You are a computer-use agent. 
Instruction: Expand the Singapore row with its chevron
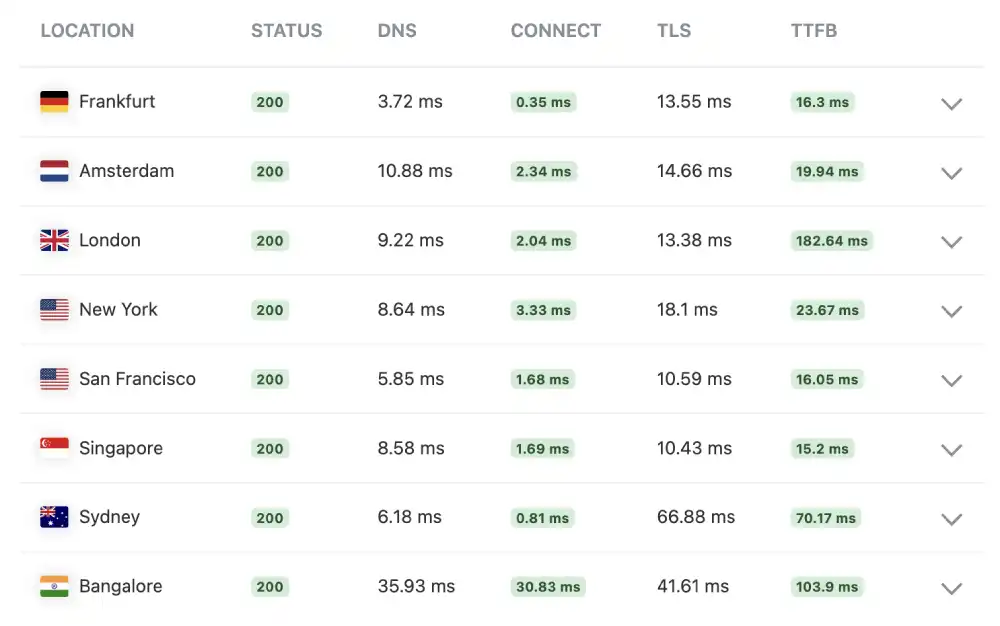pyautogui.click(x=951, y=450)
